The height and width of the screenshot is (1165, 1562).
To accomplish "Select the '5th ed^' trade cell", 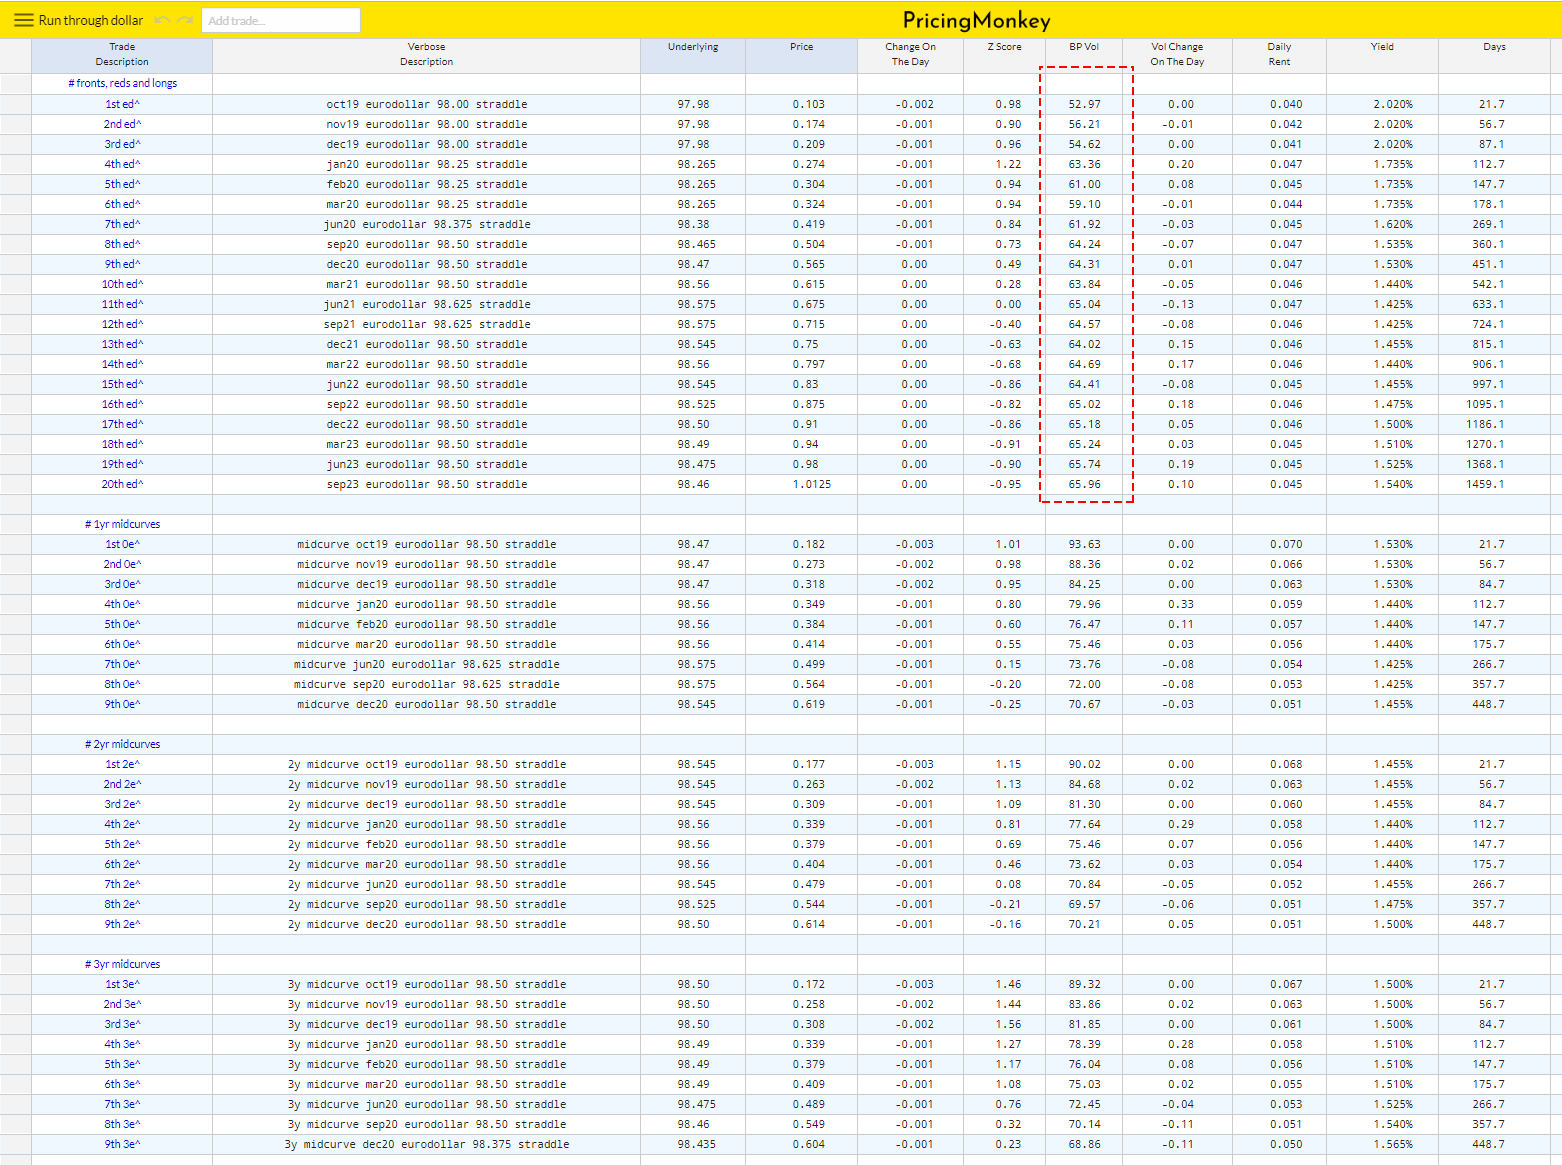I will pyautogui.click(x=122, y=184).
